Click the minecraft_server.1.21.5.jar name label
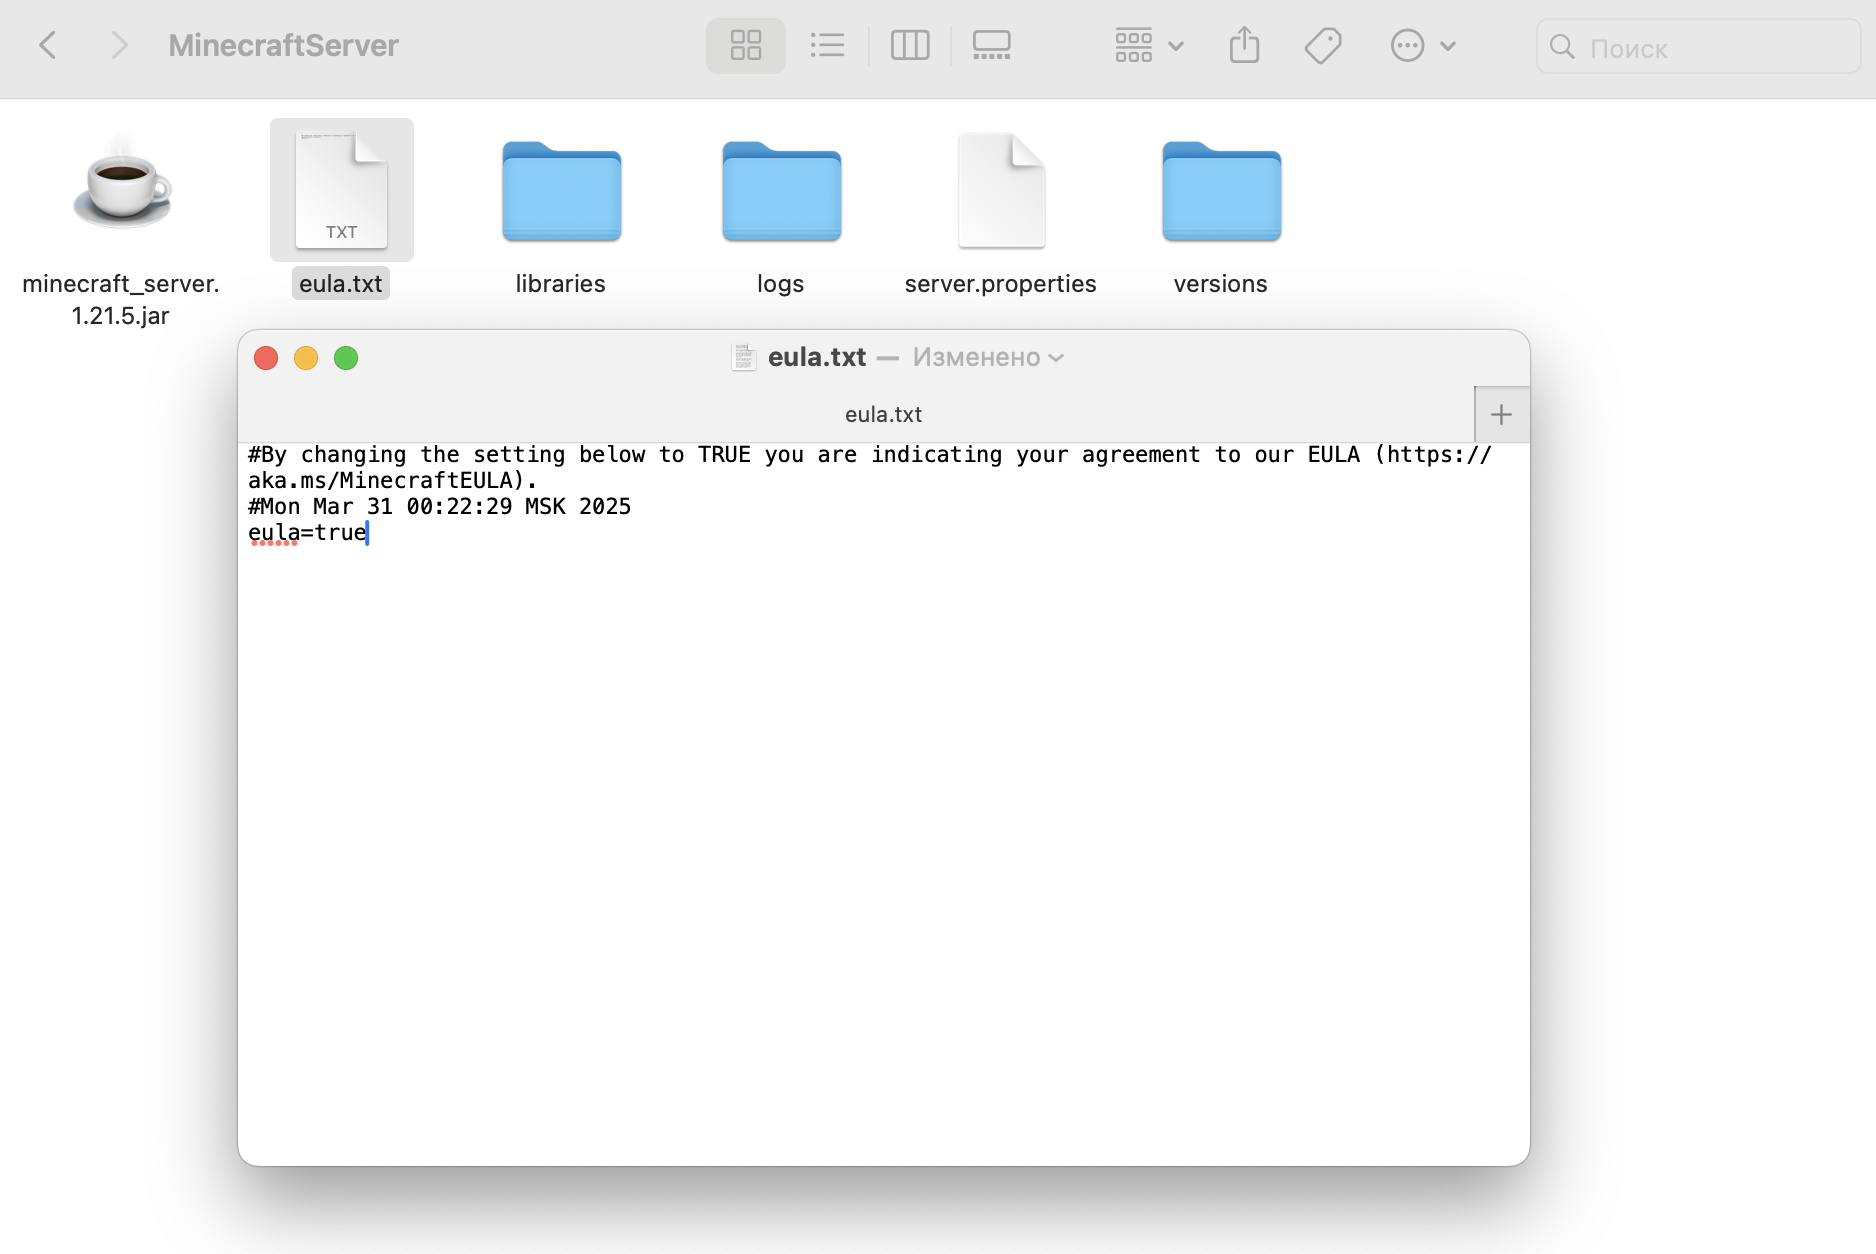Viewport: 1876px width, 1254px height. (x=121, y=300)
